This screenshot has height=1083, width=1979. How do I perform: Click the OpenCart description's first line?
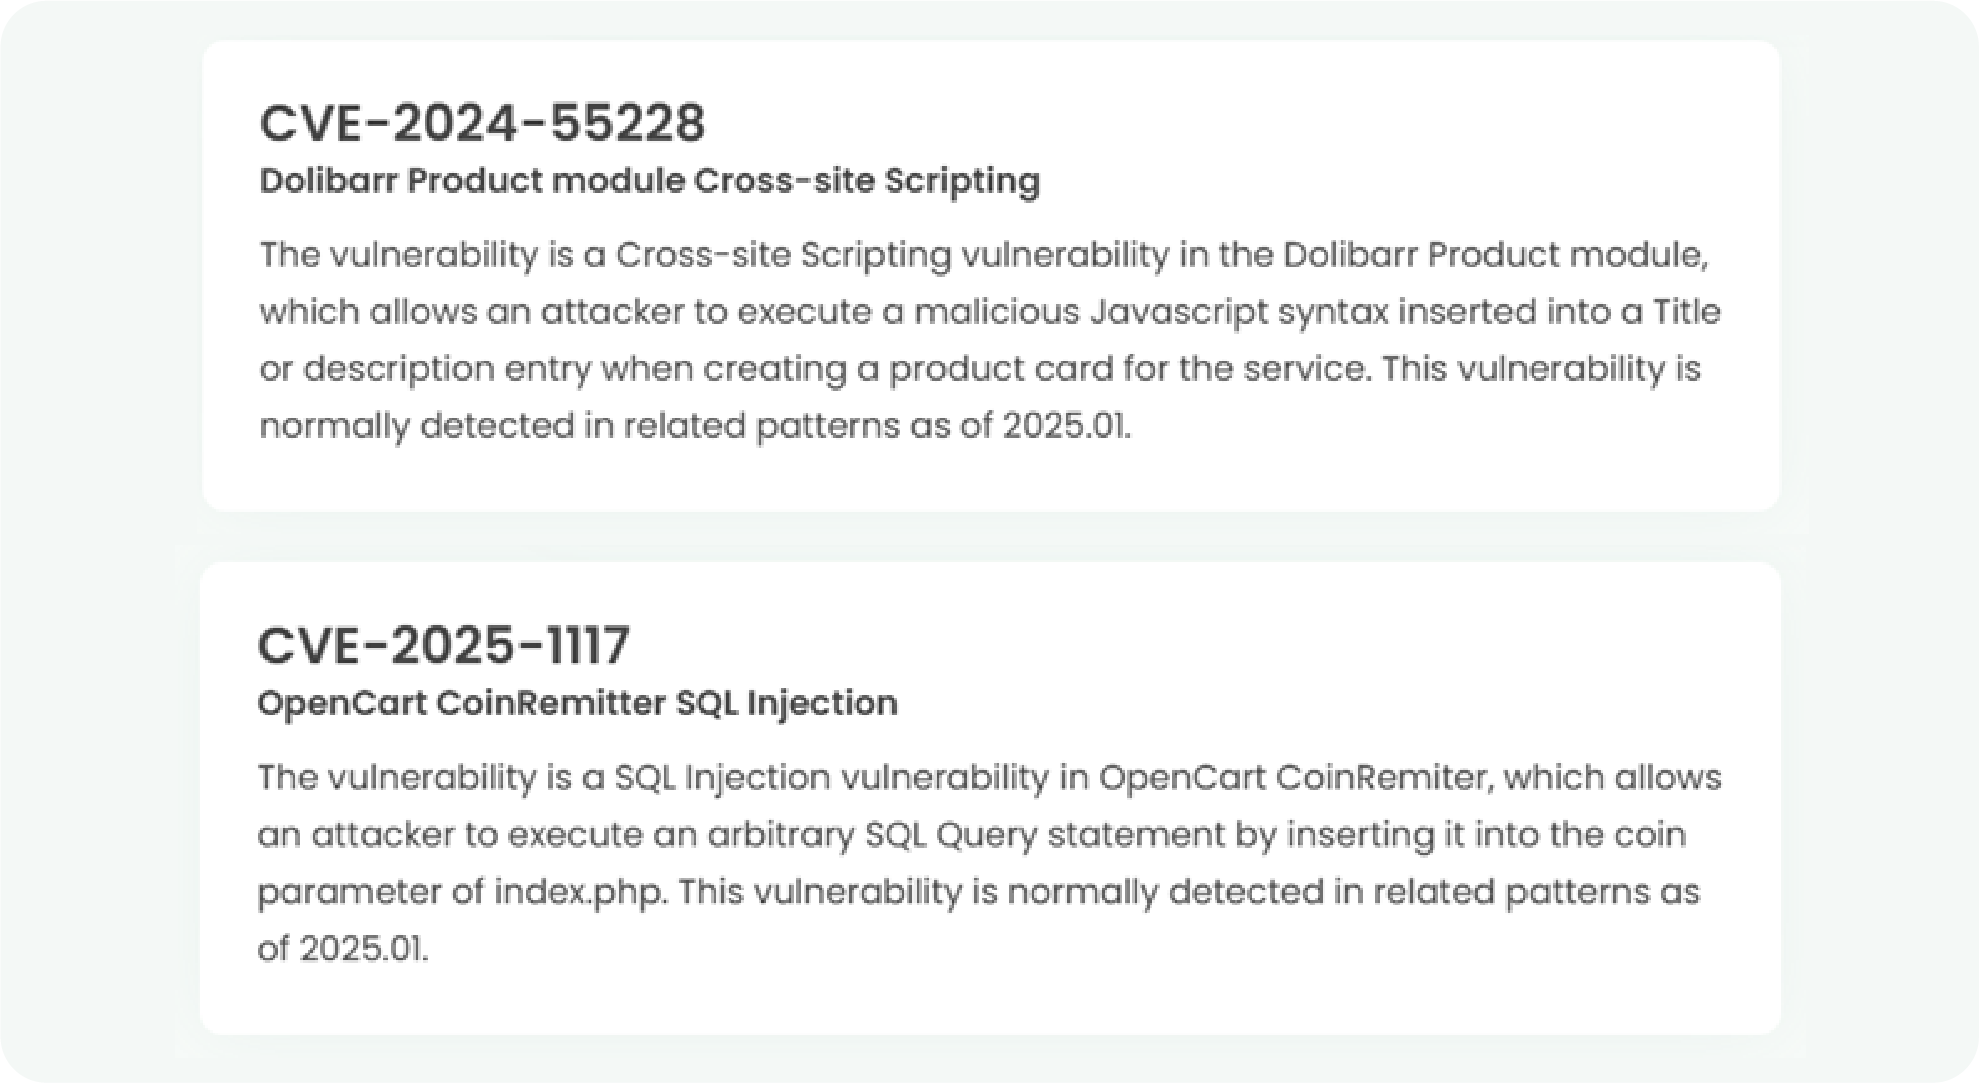(990, 778)
